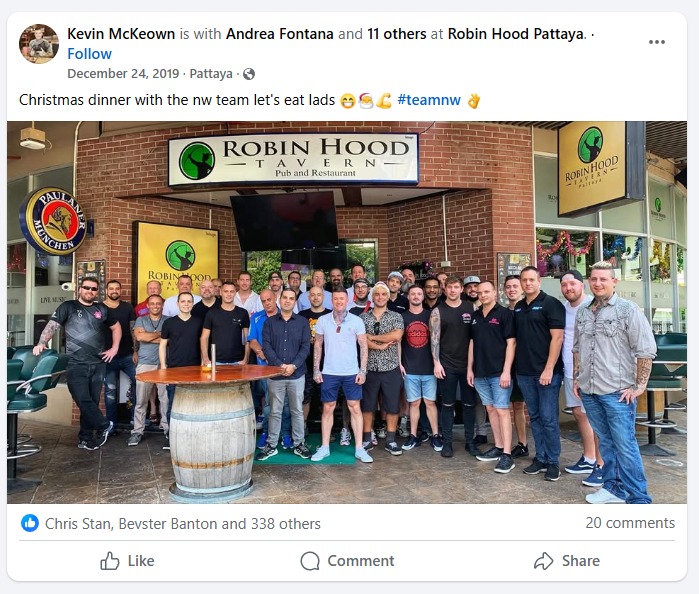Click the speech bubble Comment icon
Viewport: 699px width, 594px height.
[310, 561]
